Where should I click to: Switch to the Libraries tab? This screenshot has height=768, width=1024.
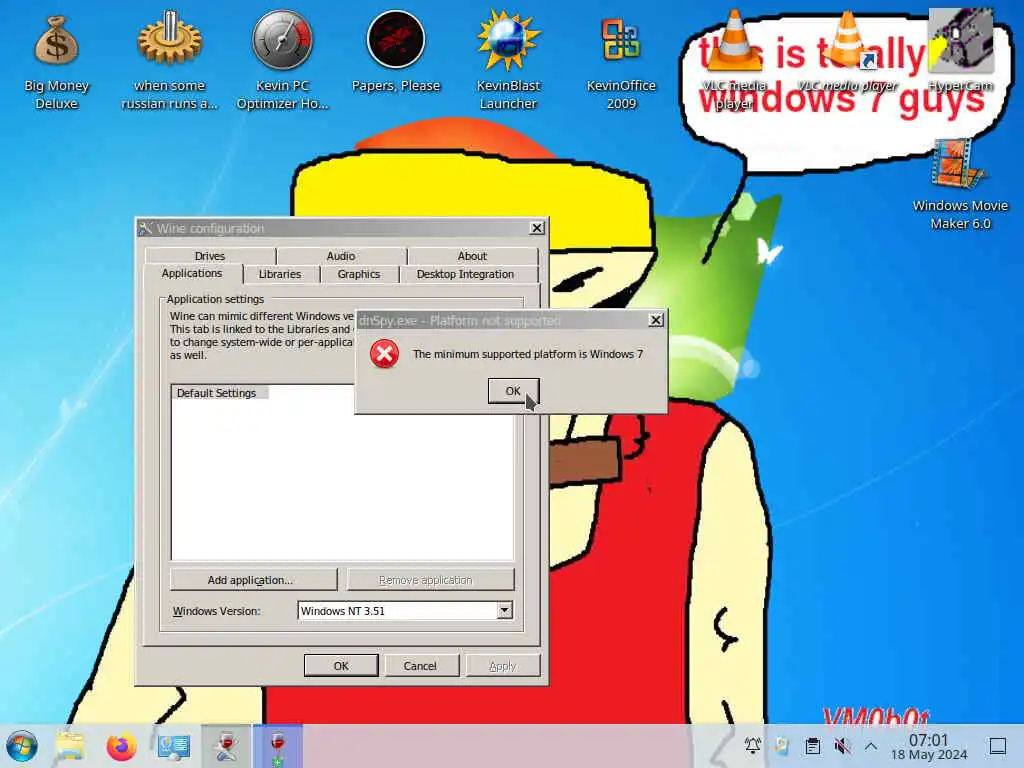[x=280, y=274]
